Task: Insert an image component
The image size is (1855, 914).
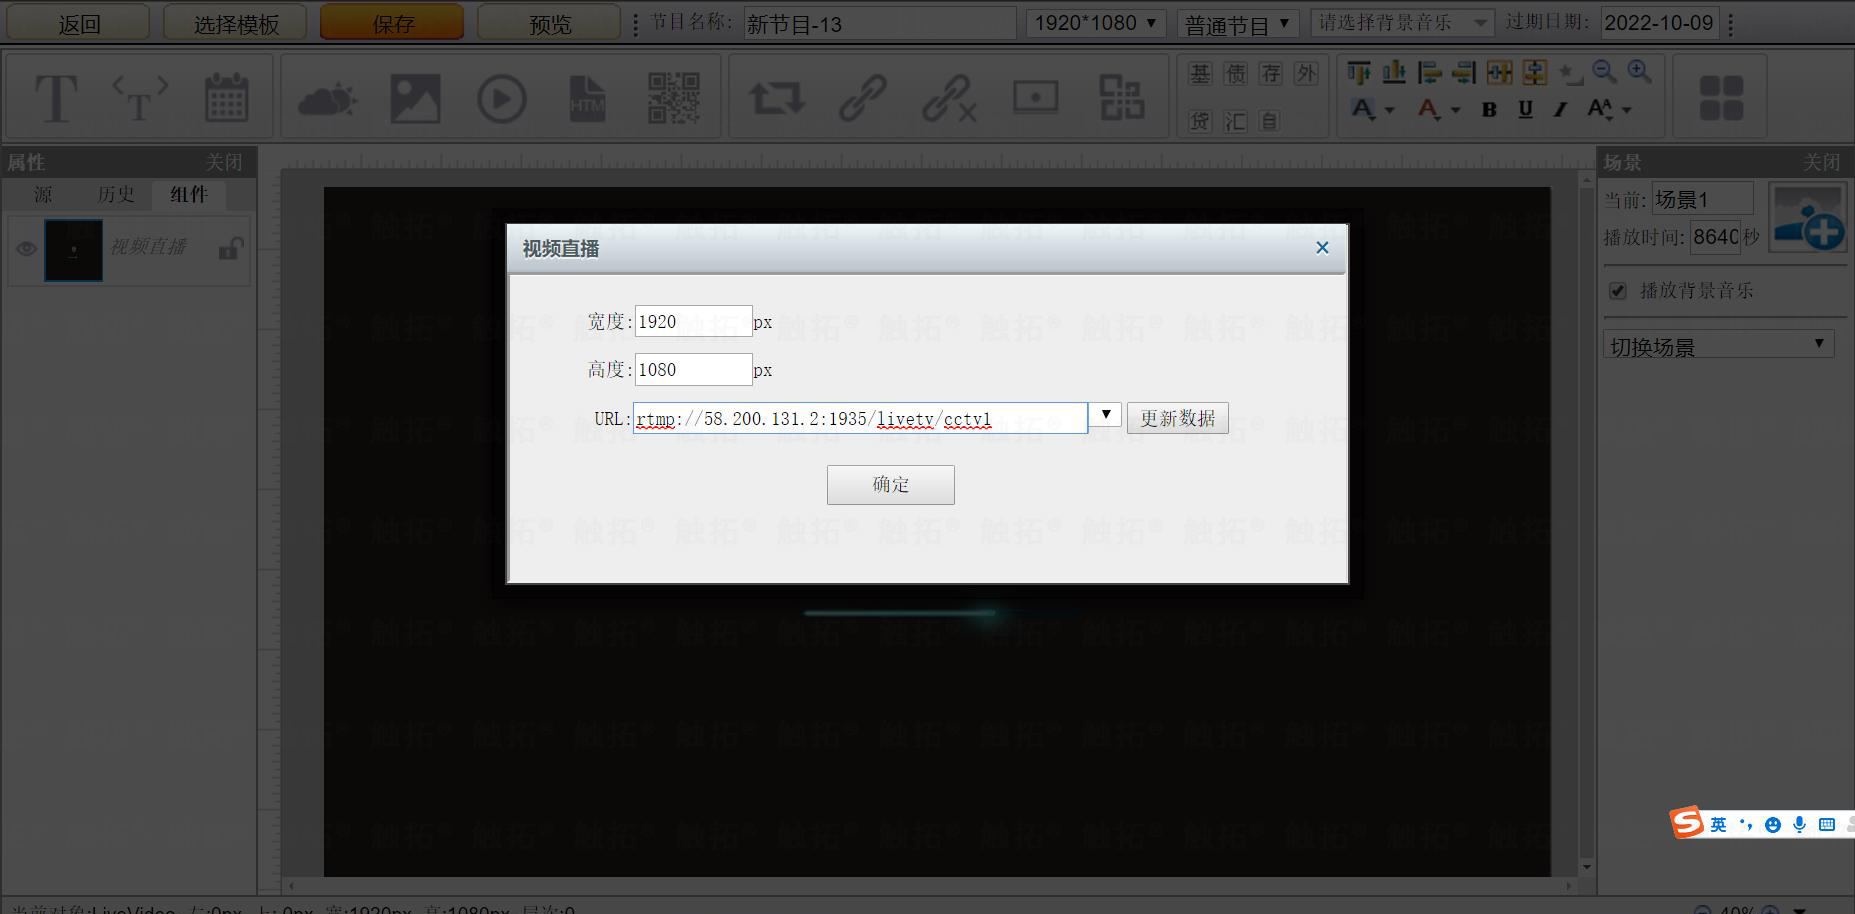Action: (415, 98)
